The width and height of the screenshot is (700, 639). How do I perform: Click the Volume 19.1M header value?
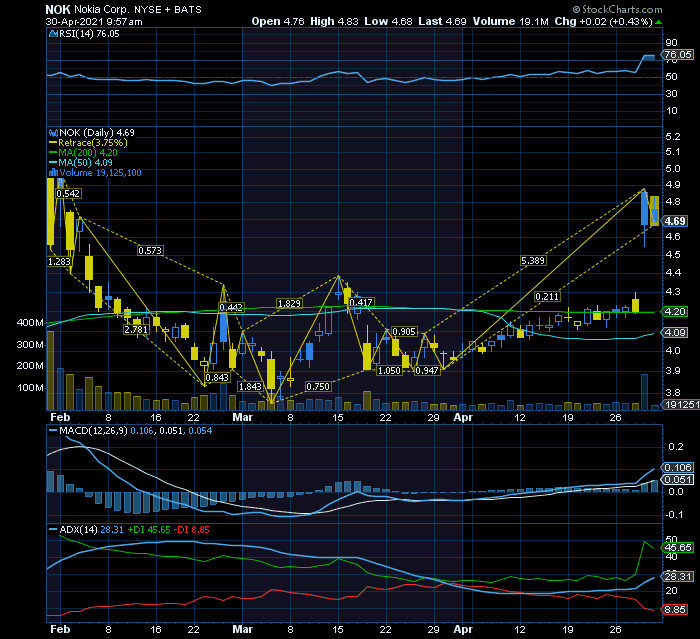(x=510, y=21)
